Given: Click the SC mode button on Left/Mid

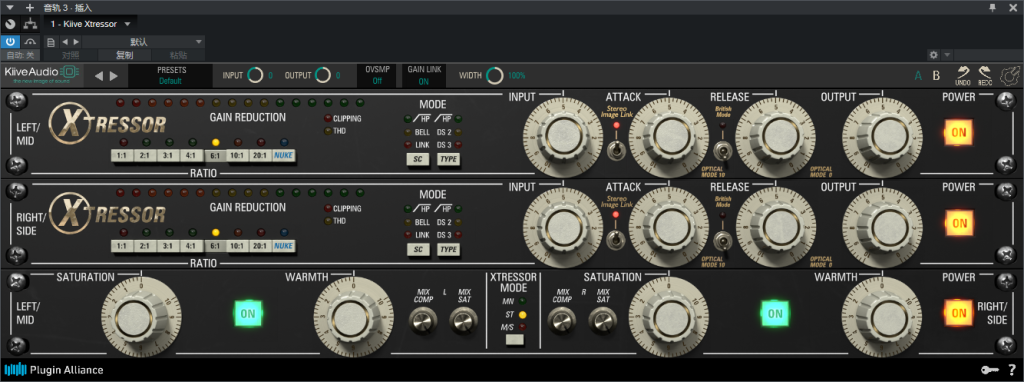Looking at the screenshot, I should 418,158.
